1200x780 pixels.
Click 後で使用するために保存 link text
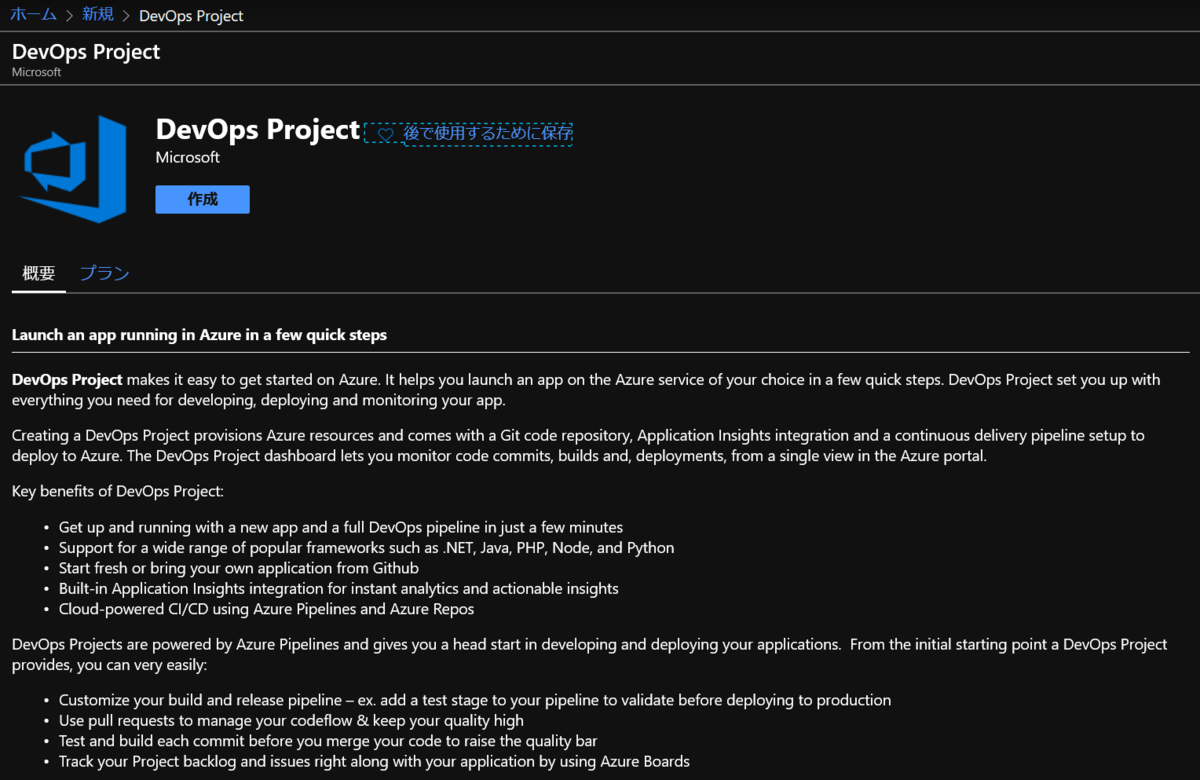pyautogui.click(x=487, y=133)
